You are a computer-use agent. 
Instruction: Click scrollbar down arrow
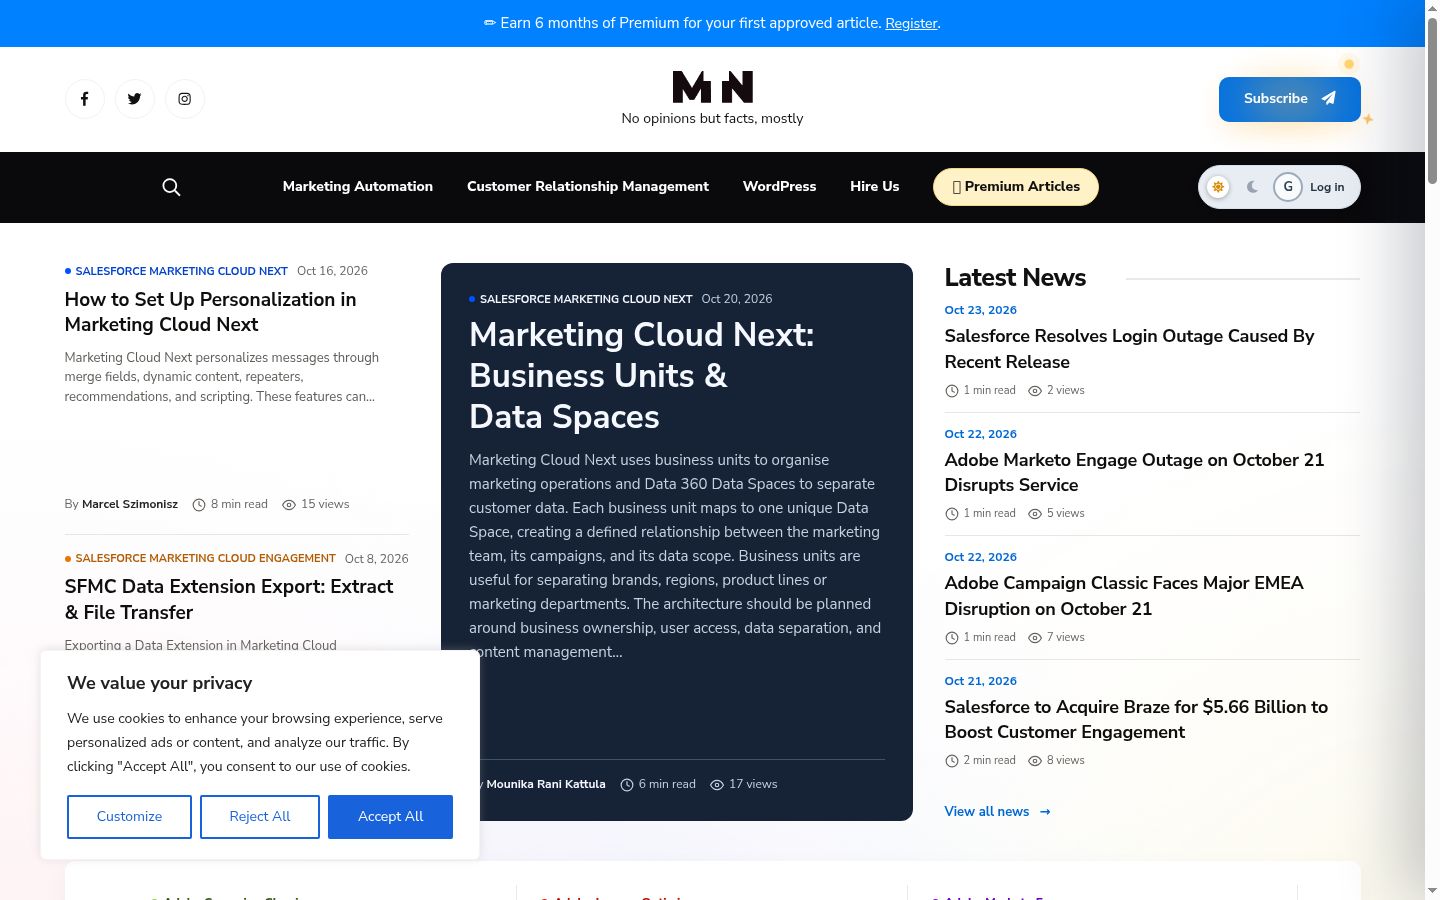tap(1432, 890)
